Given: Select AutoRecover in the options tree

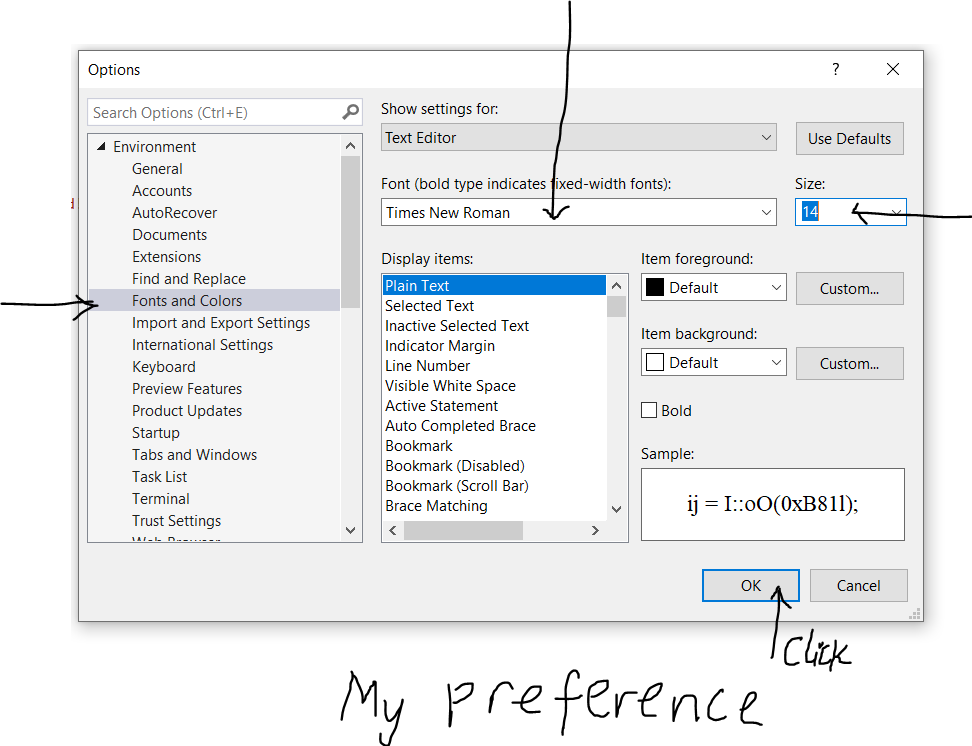Looking at the screenshot, I should [174, 213].
